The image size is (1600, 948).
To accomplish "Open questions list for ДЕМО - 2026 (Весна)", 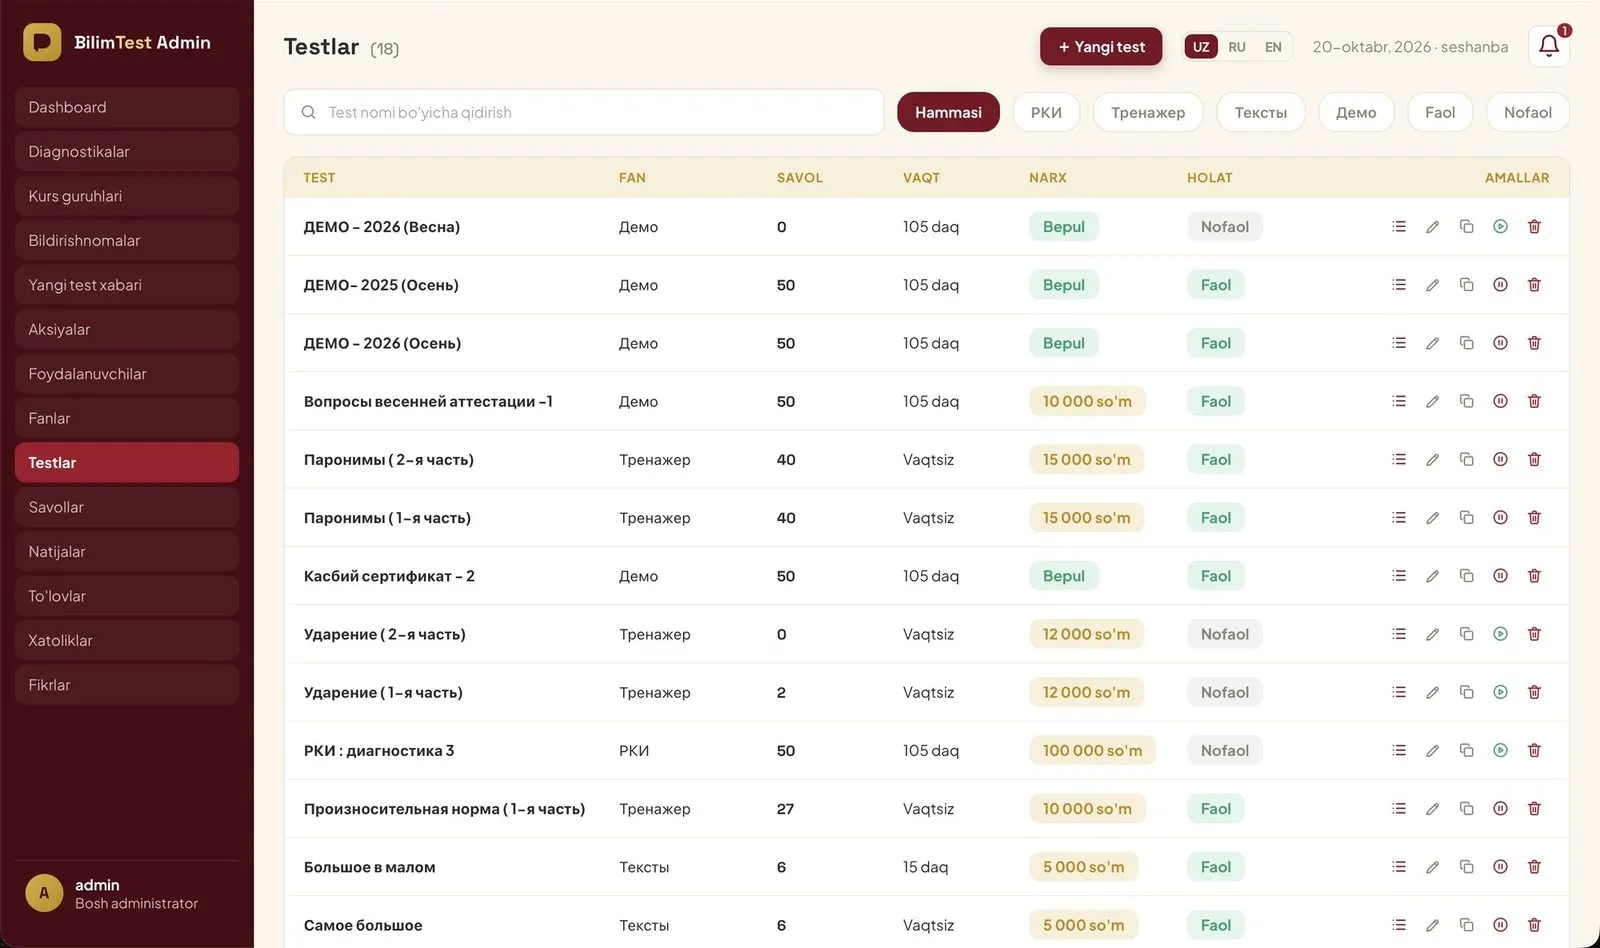I will 1398,226.
